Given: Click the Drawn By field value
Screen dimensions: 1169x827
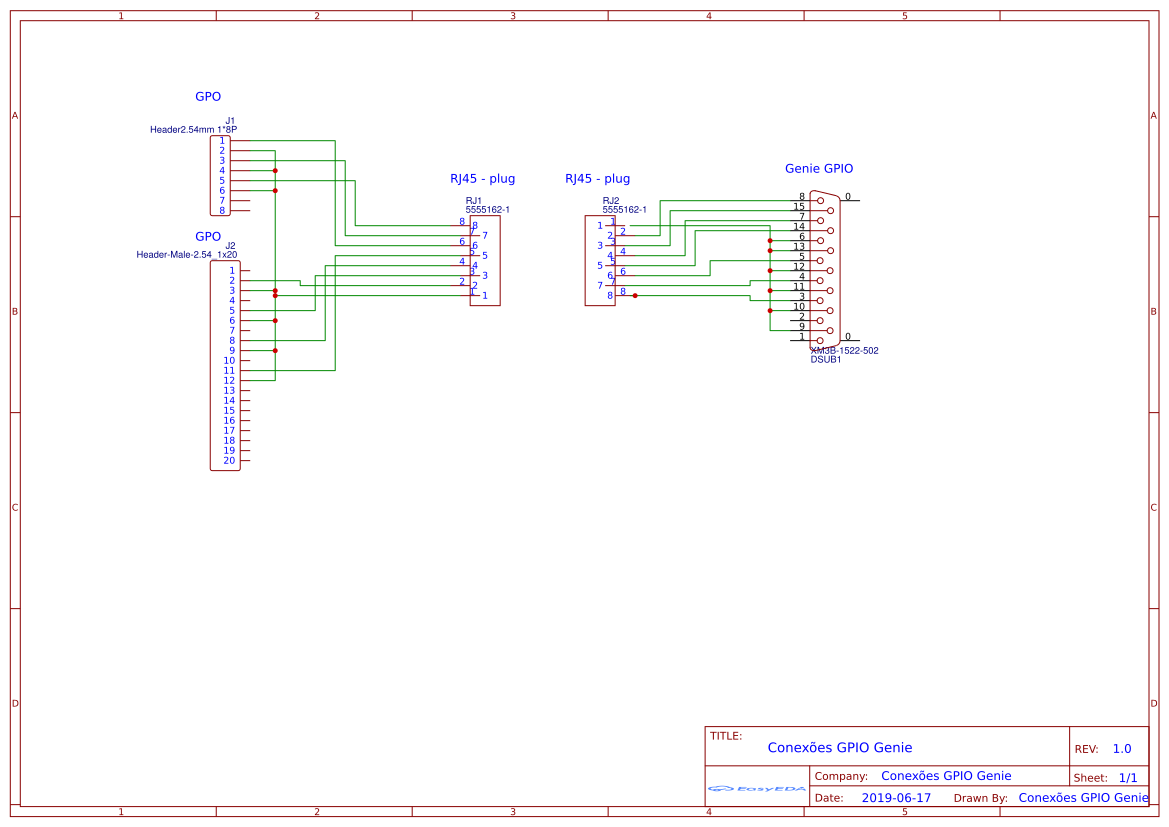Looking at the screenshot, I should tap(1082, 798).
